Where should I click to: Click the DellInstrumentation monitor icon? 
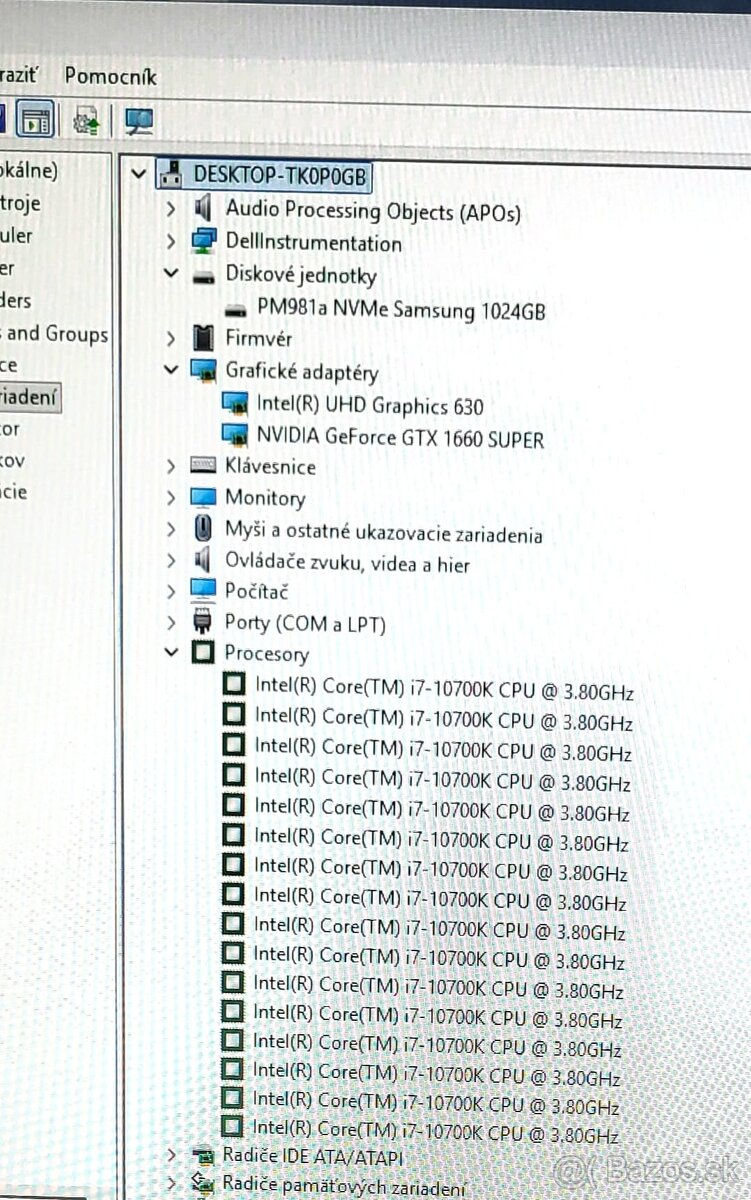tap(203, 242)
